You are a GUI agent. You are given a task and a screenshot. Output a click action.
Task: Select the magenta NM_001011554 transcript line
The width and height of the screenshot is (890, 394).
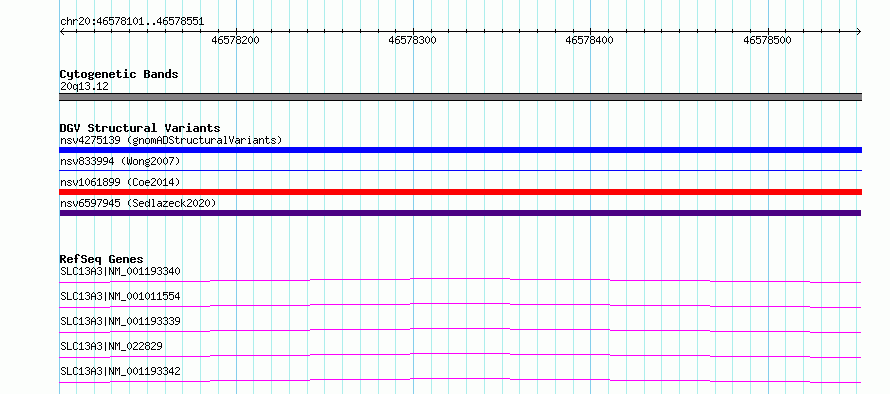[460, 305]
